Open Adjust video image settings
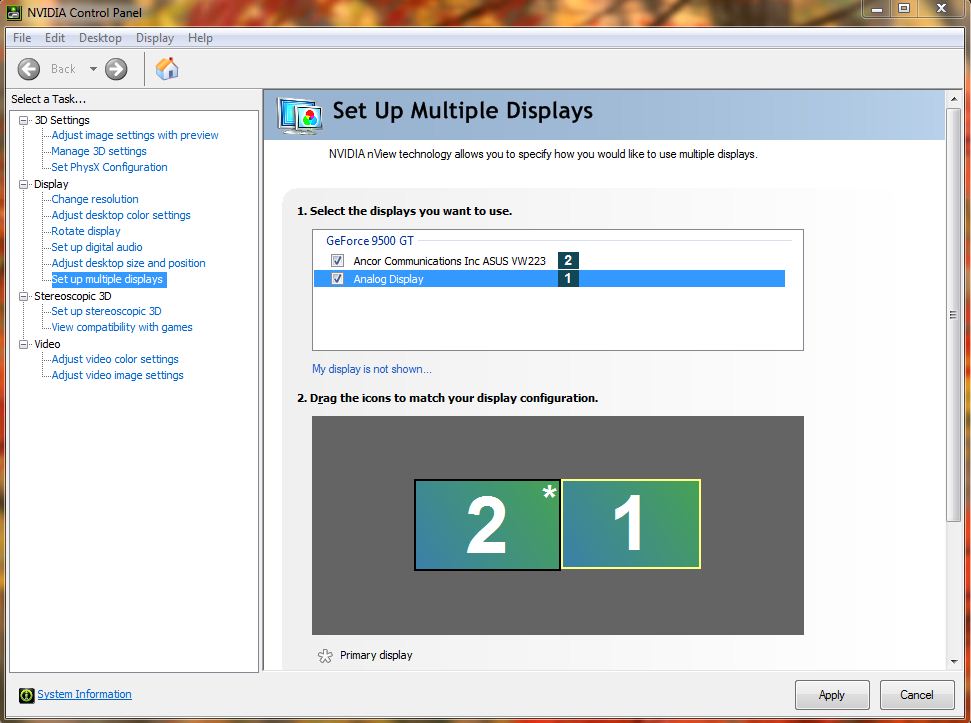 tap(117, 375)
